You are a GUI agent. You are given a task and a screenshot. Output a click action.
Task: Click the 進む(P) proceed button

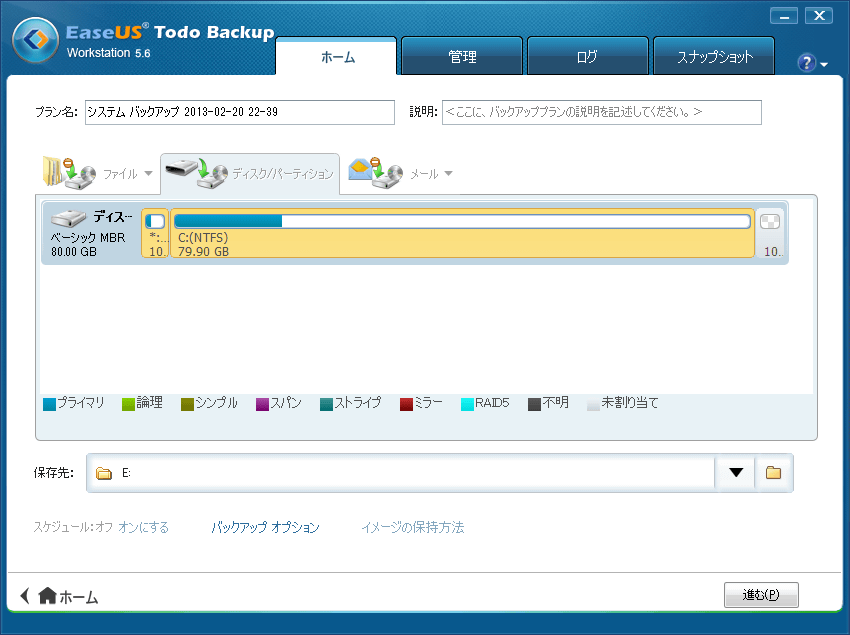pos(761,595)
